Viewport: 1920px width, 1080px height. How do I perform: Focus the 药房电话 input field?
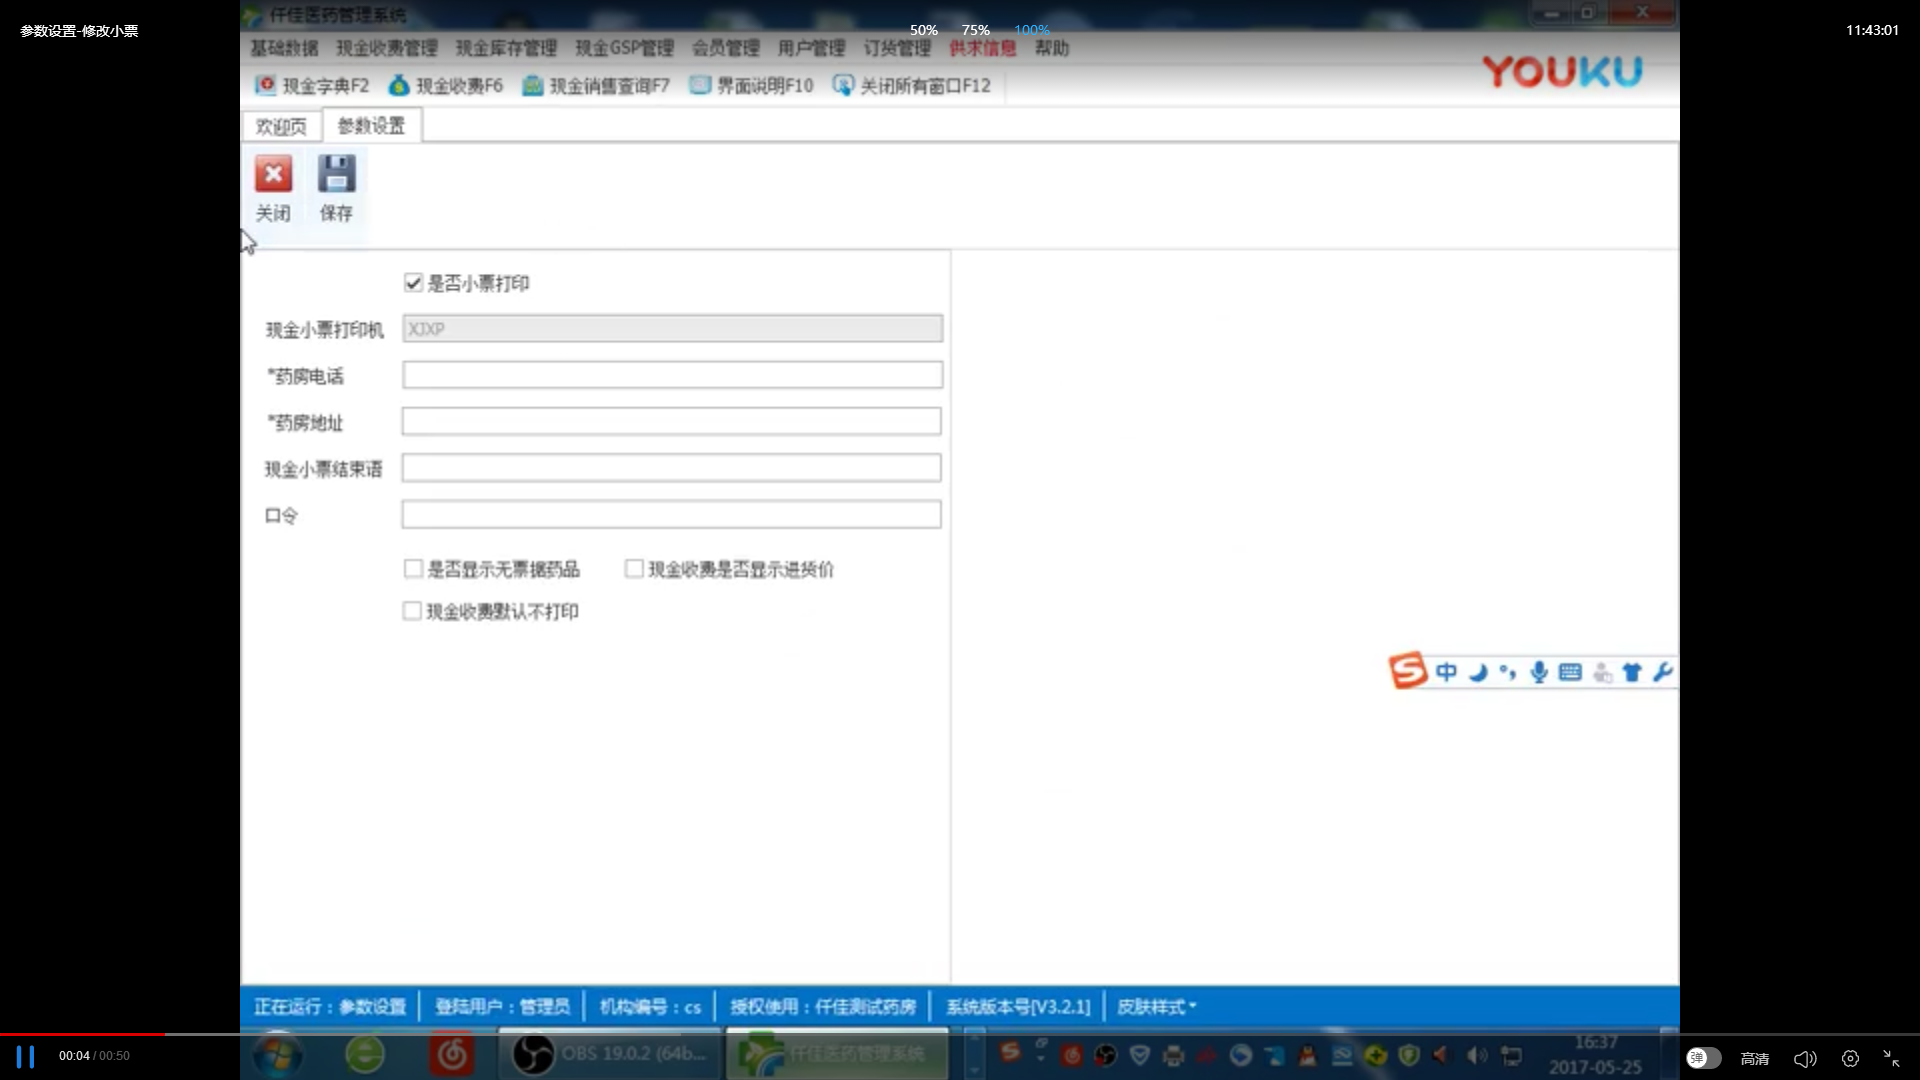point(672,375)
